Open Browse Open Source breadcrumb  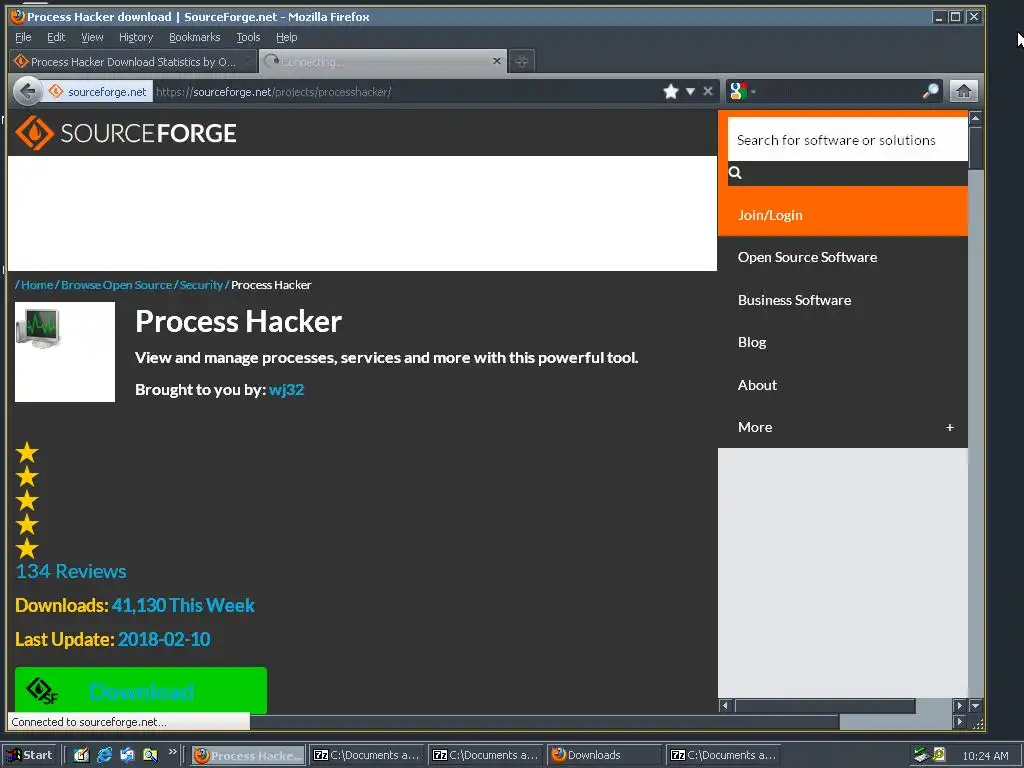116,285
